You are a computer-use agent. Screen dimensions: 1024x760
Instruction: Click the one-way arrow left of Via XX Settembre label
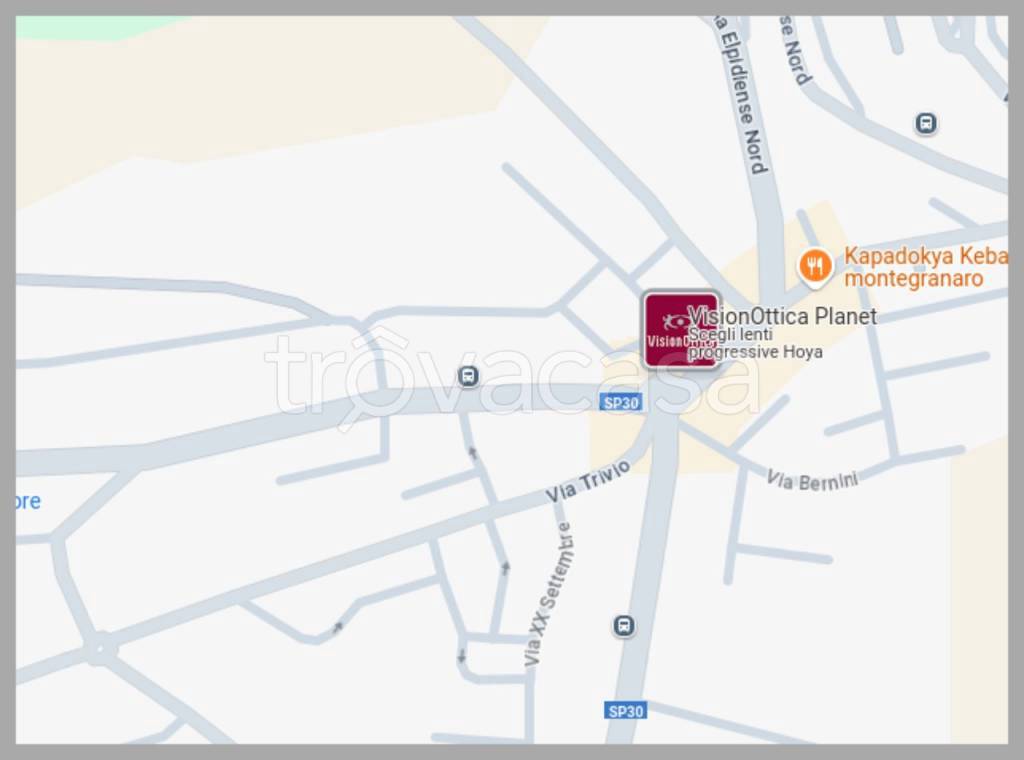tap(505, 568)
